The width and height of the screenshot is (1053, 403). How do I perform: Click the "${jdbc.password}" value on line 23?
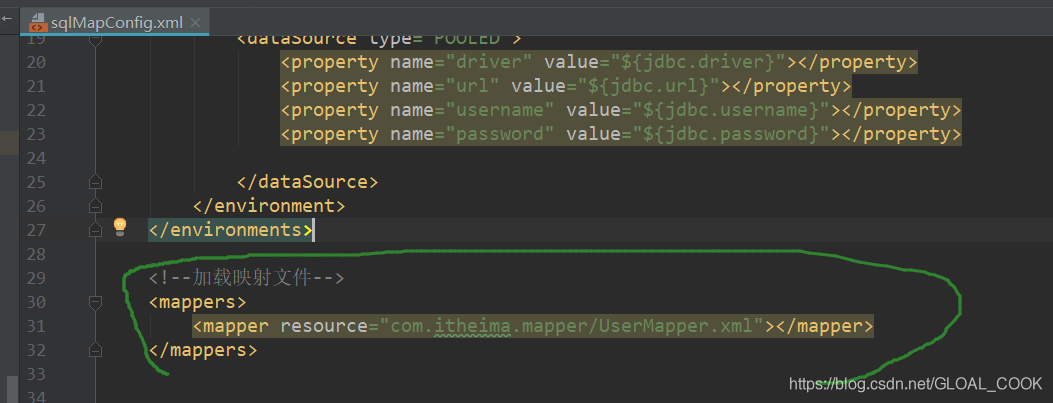click(731, 134)
